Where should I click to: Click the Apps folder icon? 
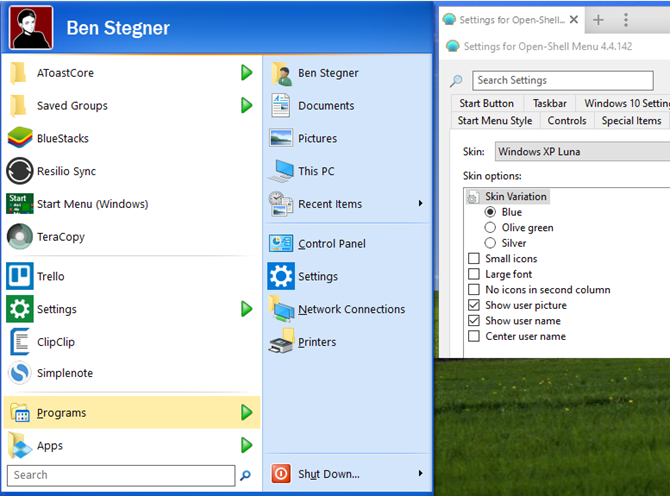coord(20,445)
